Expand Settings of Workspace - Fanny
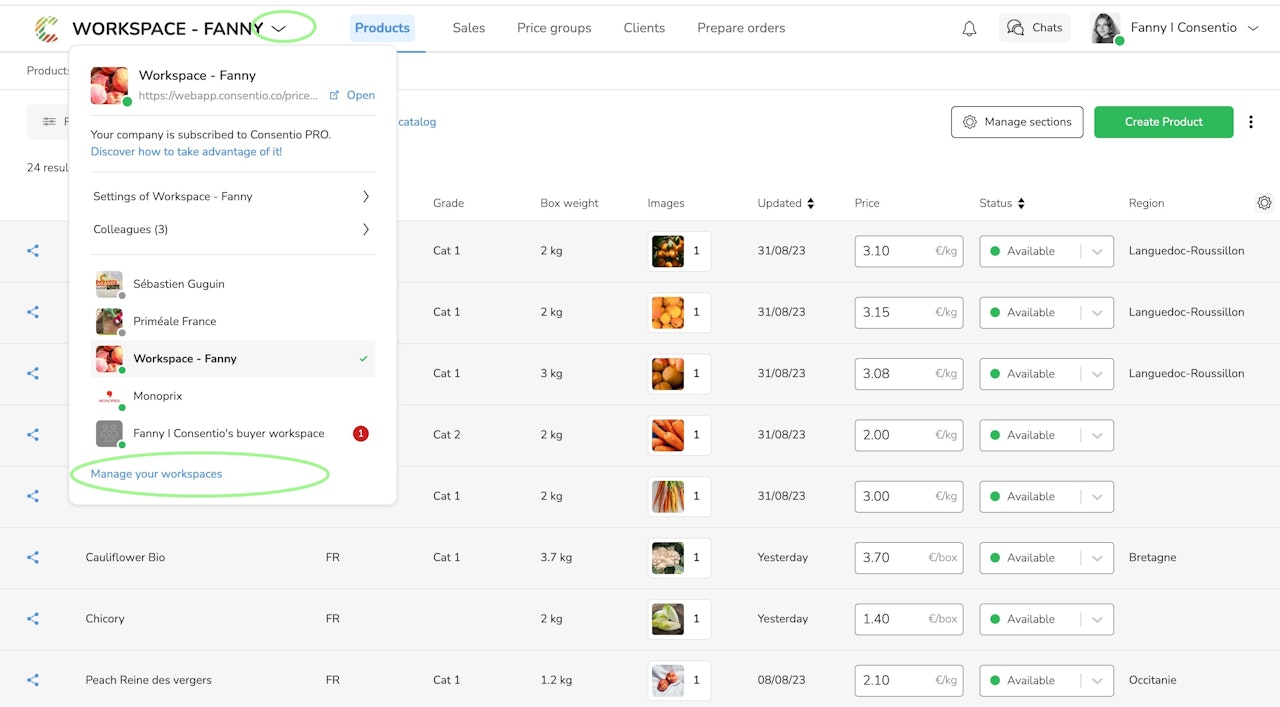 pyautogui.click(x=232, y=197)
